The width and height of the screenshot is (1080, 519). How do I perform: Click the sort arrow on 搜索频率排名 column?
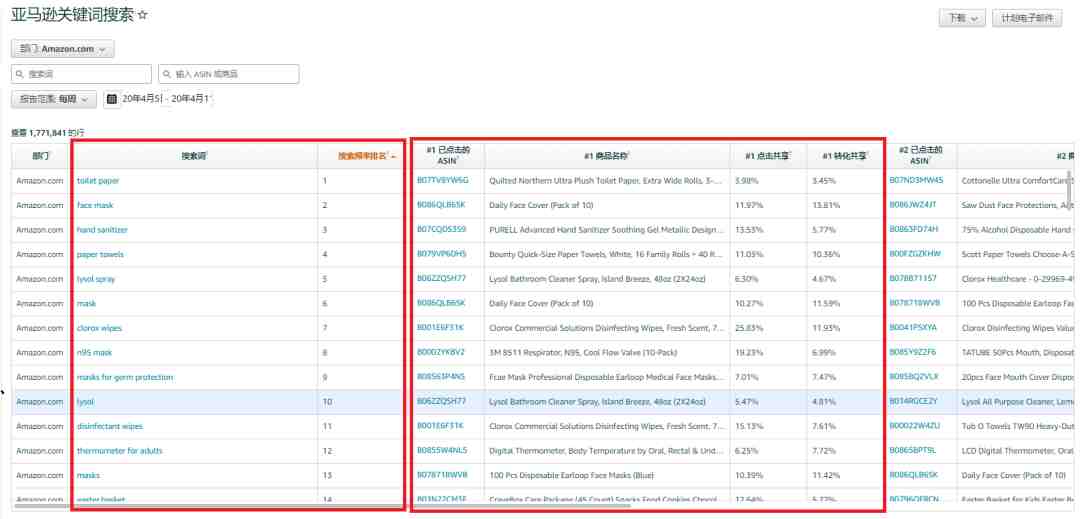point(393,157)
